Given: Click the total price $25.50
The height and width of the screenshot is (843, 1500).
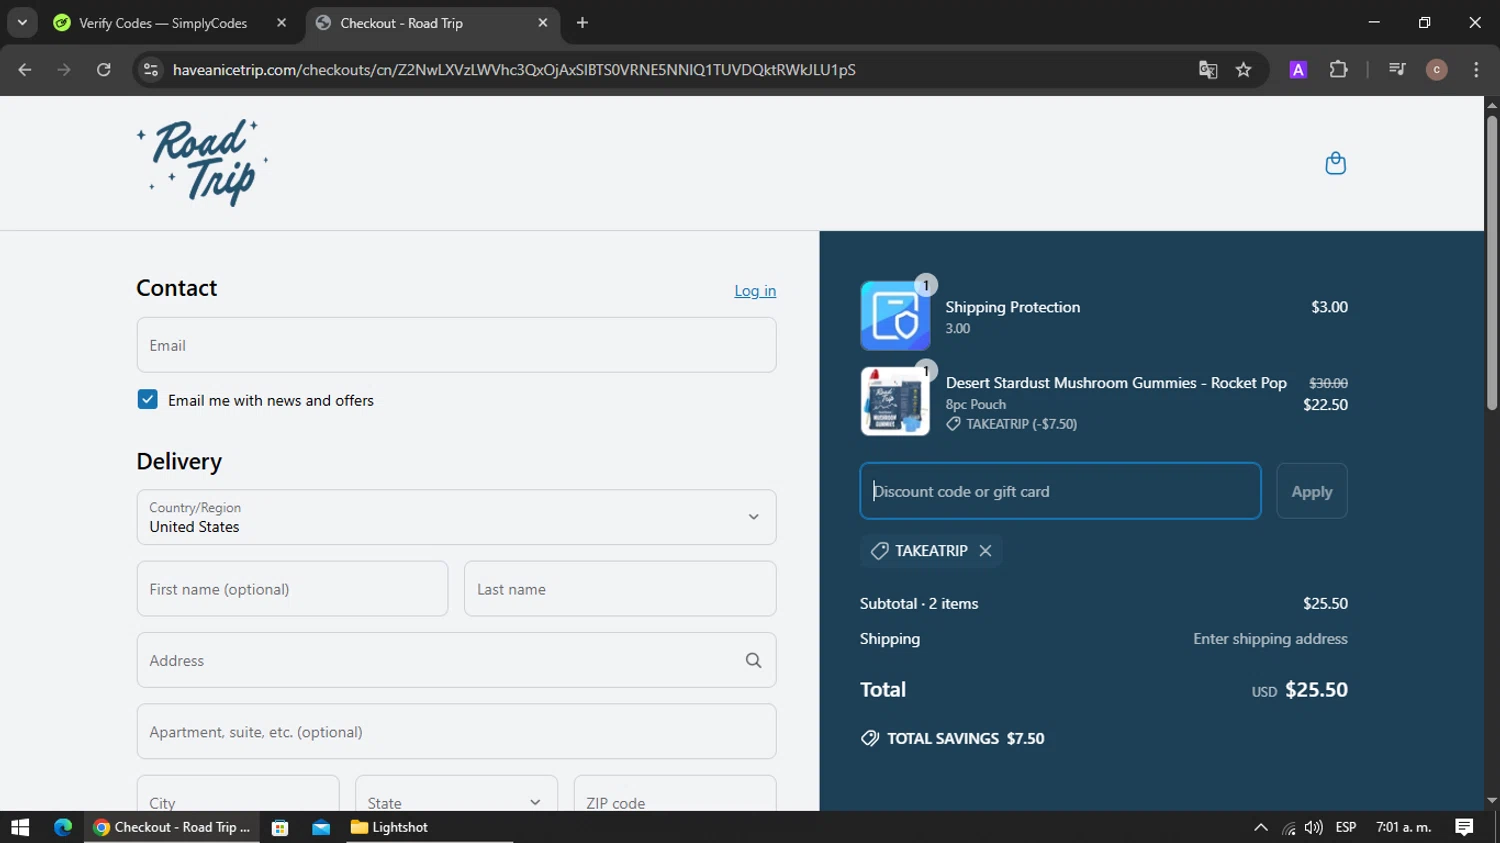Looking at the screenshot, I should 1316,690.
